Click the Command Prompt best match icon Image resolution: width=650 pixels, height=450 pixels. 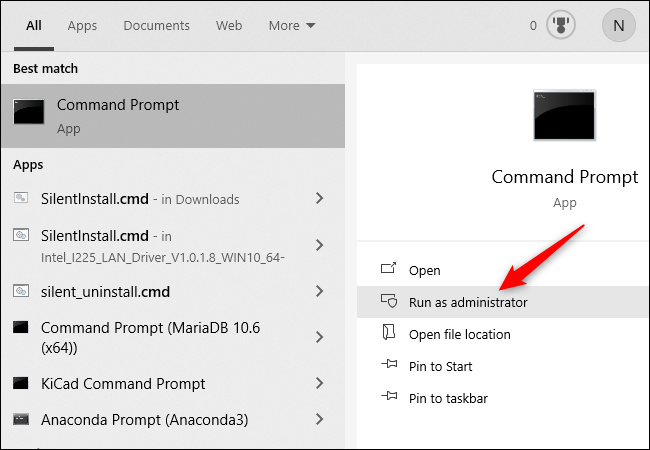pos(29,111)
